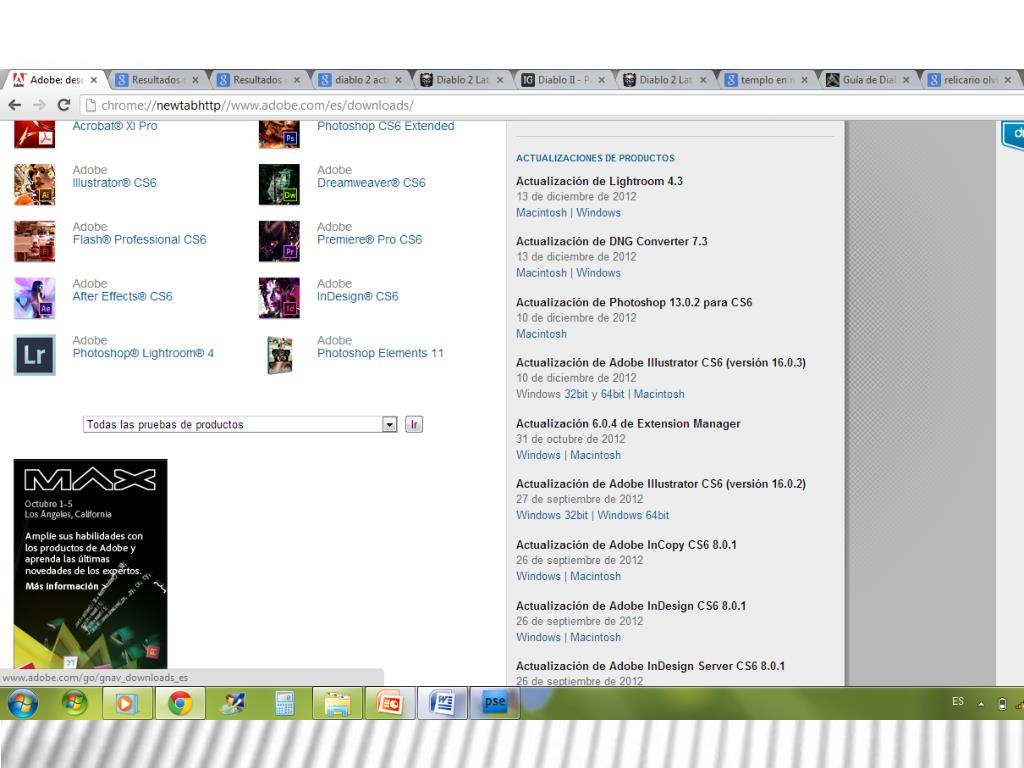The width and height of the screenshot is (1024, 768).
Task: Open the After Effects CS6 product icon
Action: tap(35, 298)
